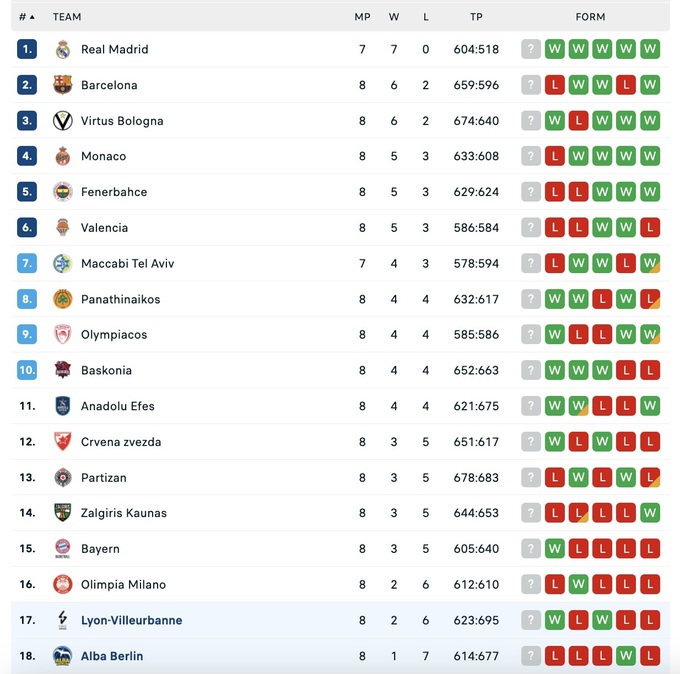Open the Alba Berlin team logo
The width and height of the screenshot is (680, 674).
(63, 656)
